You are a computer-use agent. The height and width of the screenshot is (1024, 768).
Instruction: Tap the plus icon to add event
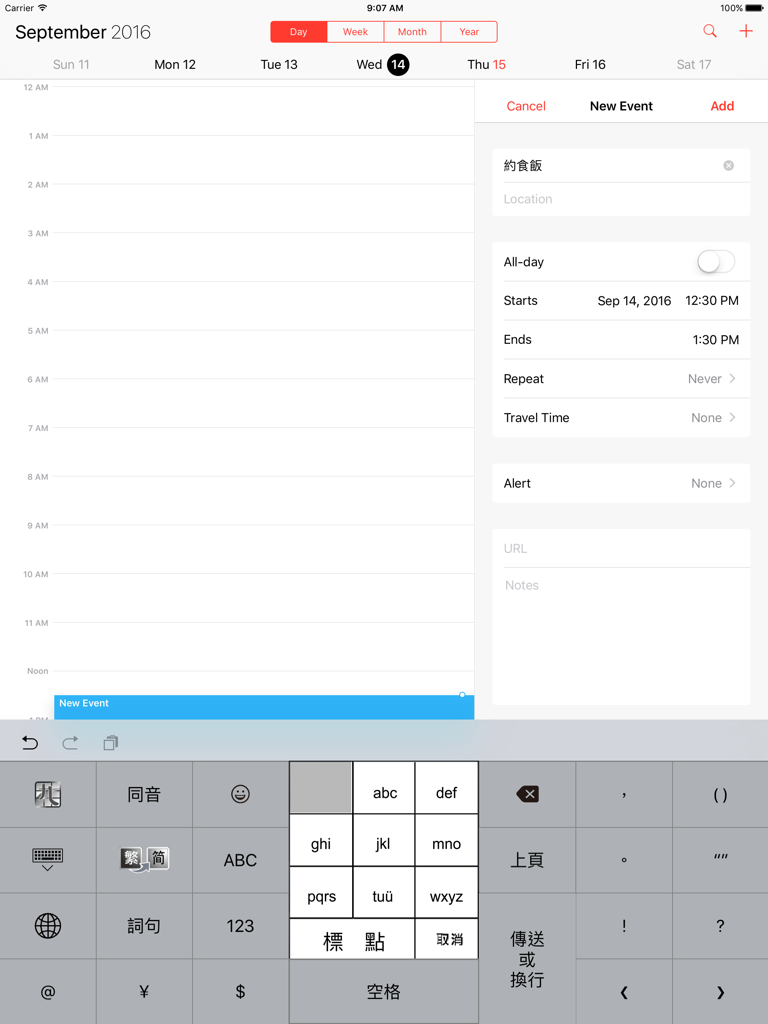pos(746,31)
